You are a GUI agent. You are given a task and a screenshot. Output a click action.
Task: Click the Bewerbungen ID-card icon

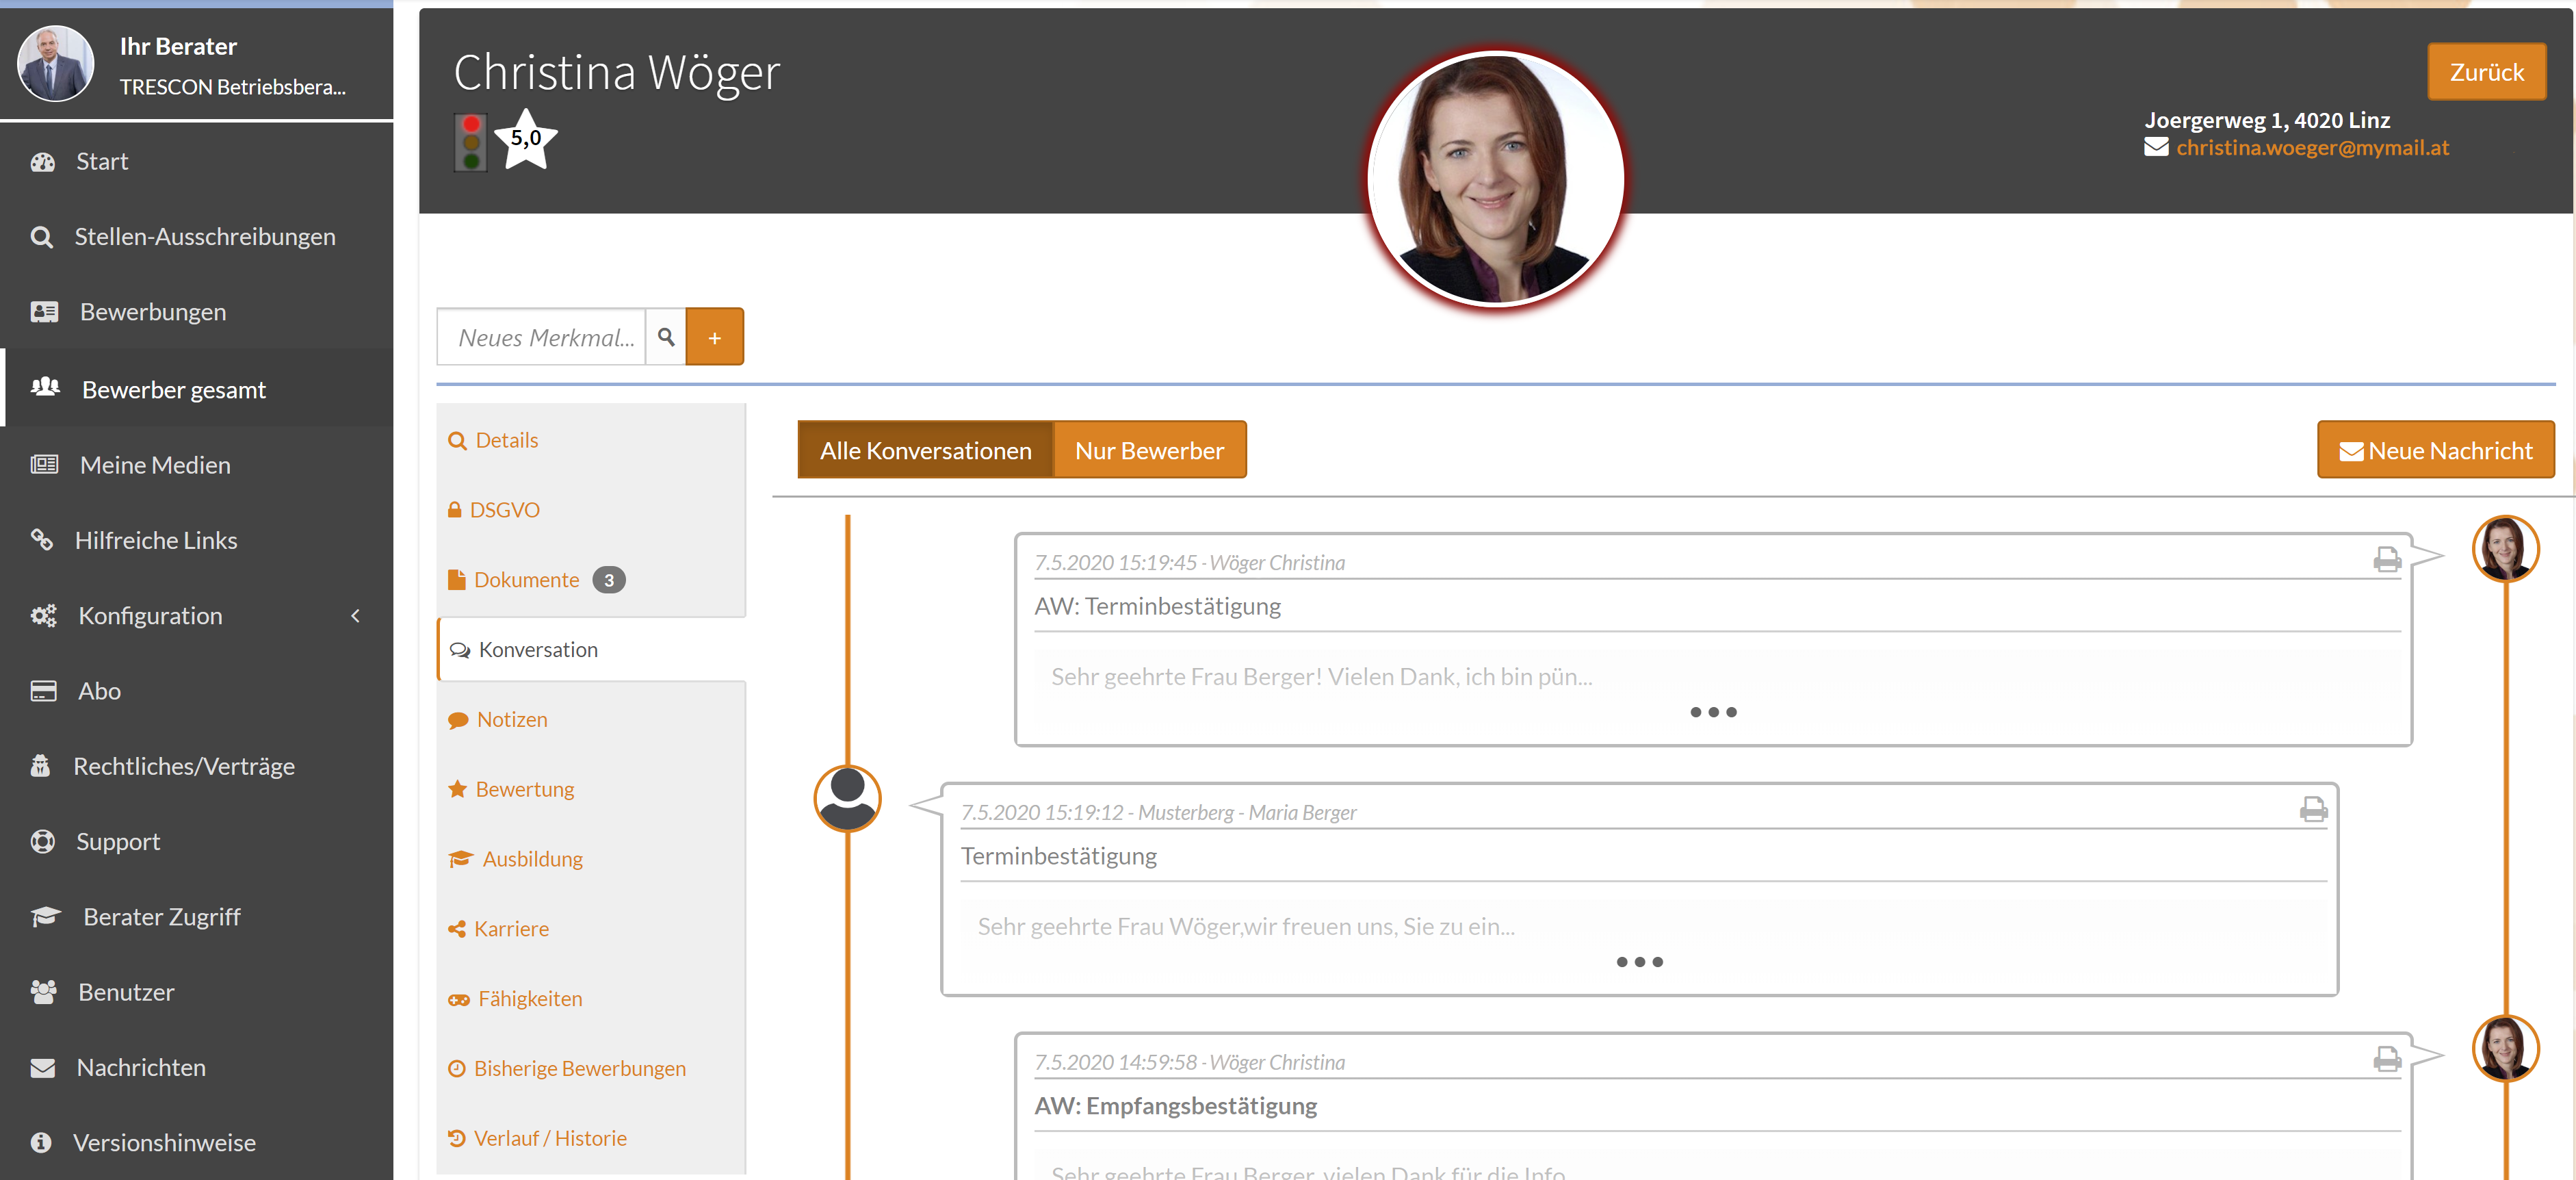[44, 312]
